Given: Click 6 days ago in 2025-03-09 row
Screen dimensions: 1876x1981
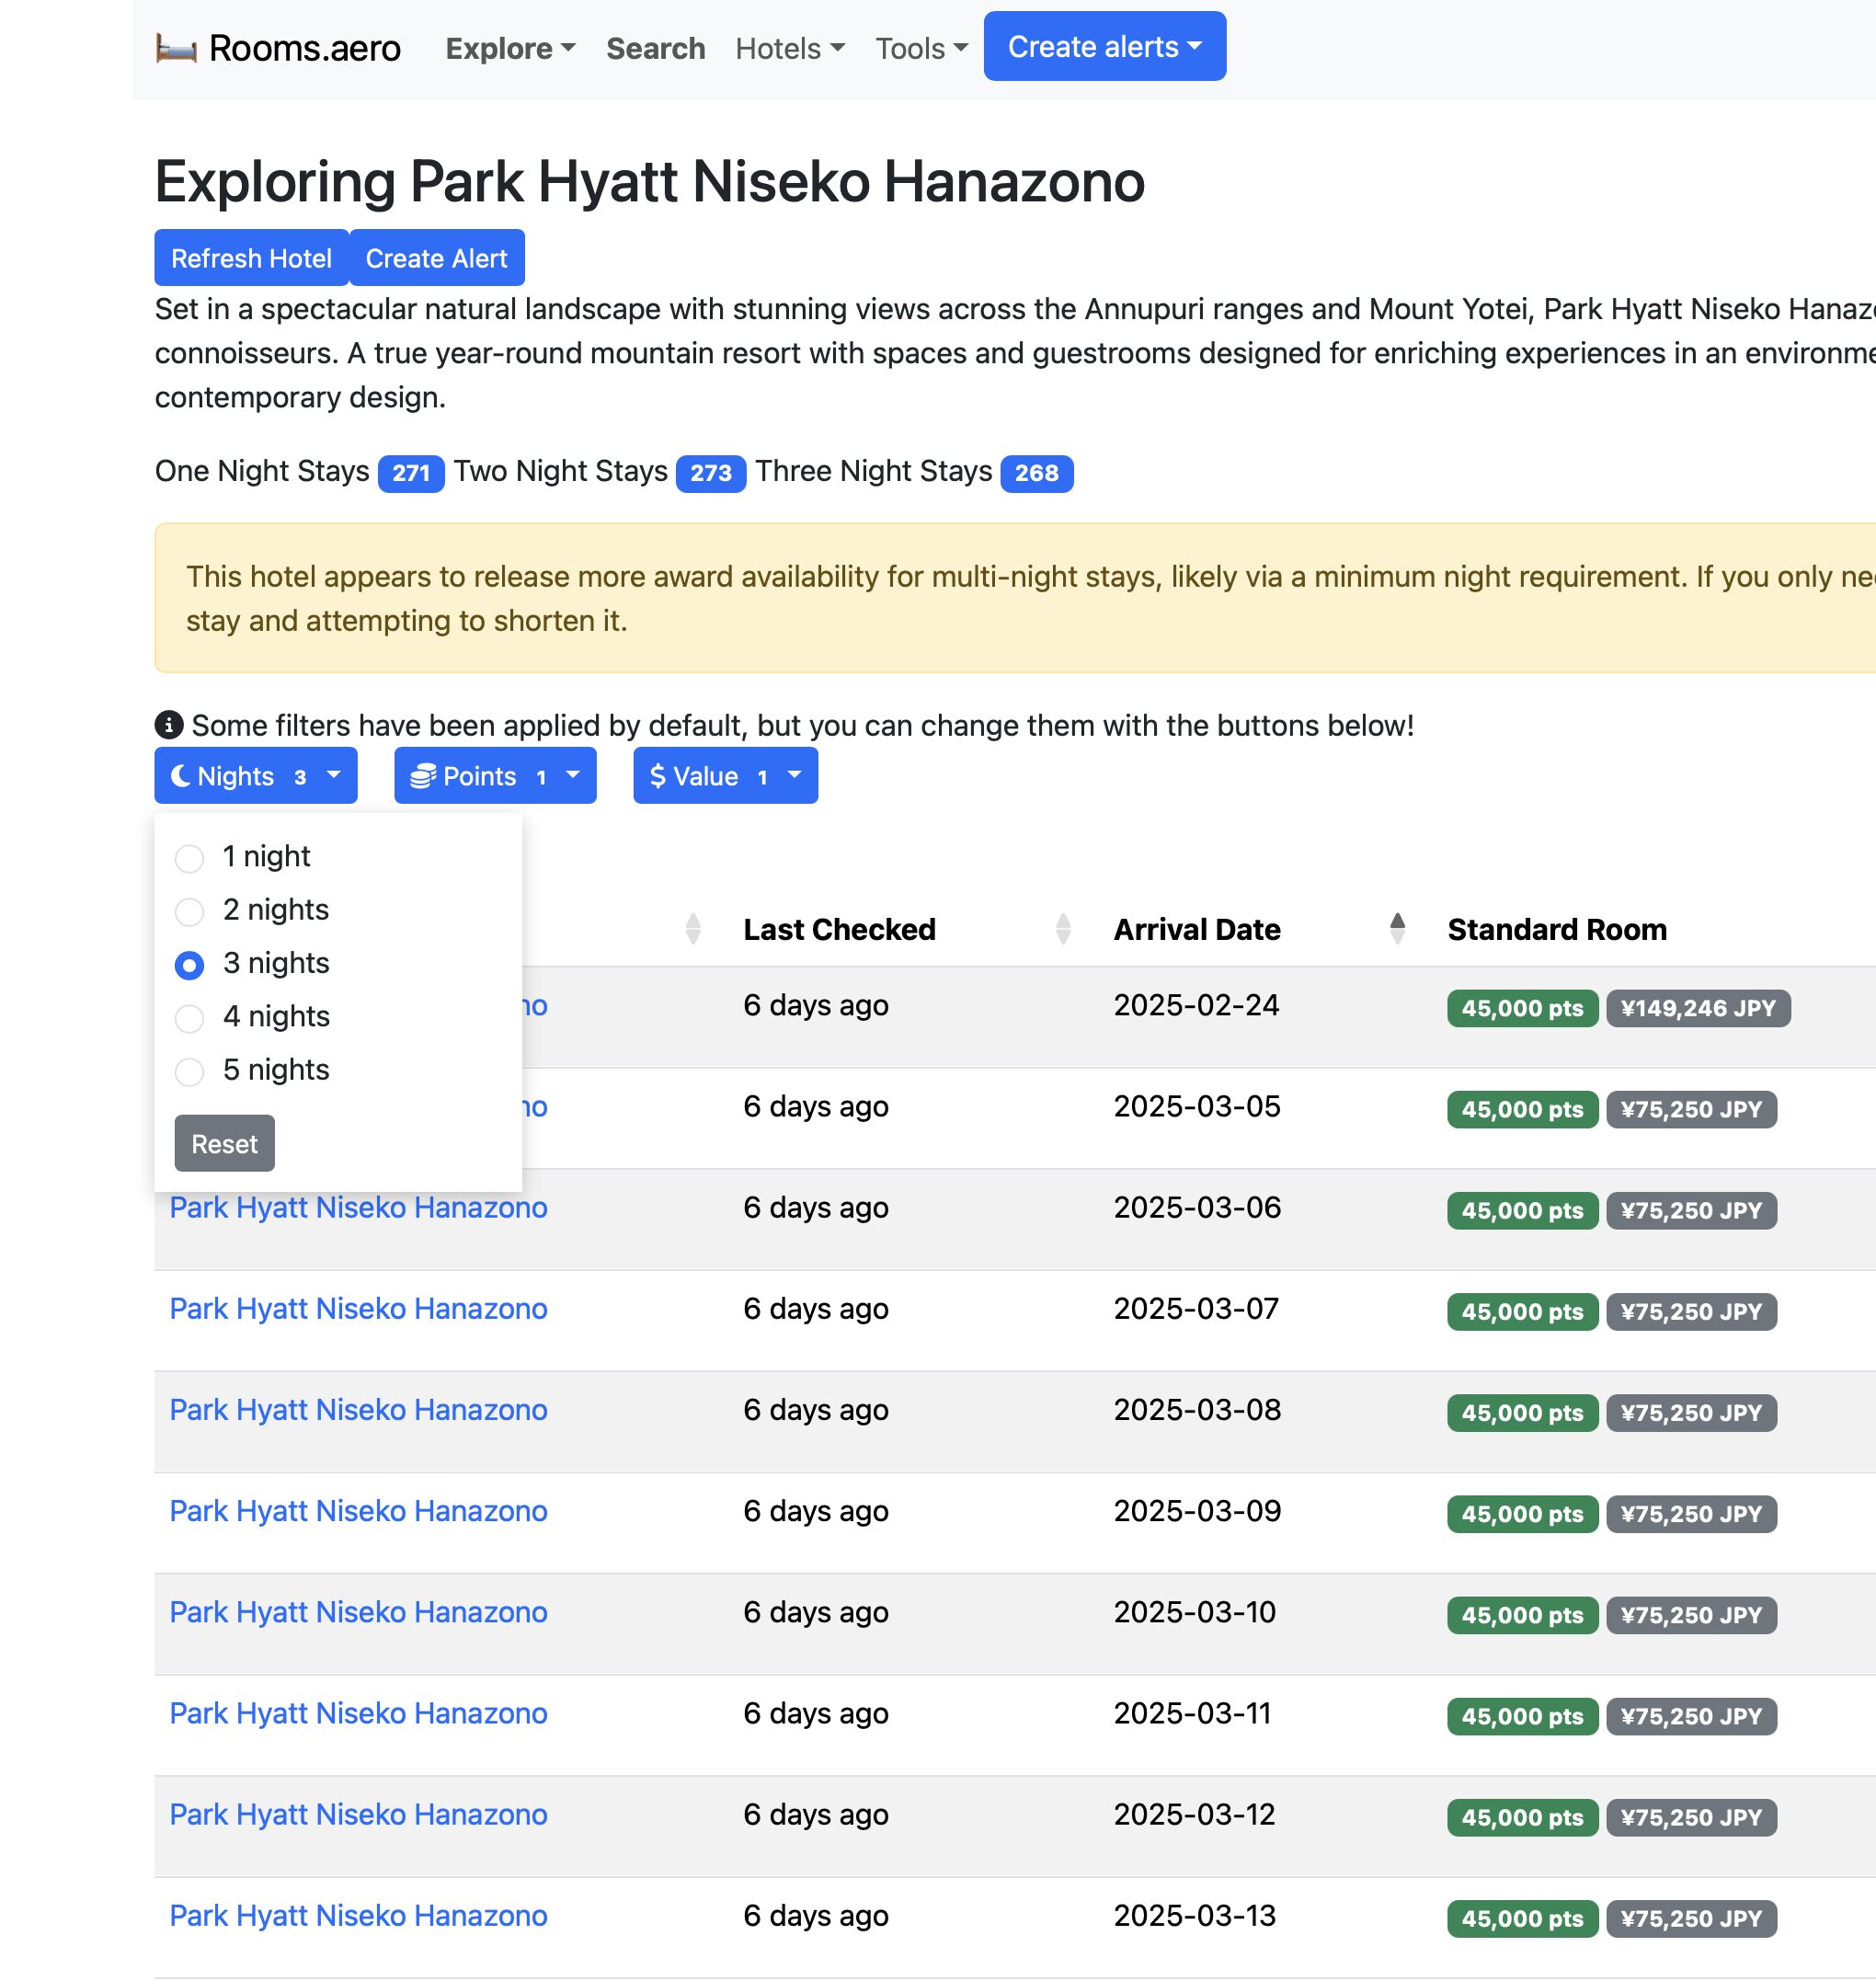Looking at the screenshot, I should point(815,1511).
